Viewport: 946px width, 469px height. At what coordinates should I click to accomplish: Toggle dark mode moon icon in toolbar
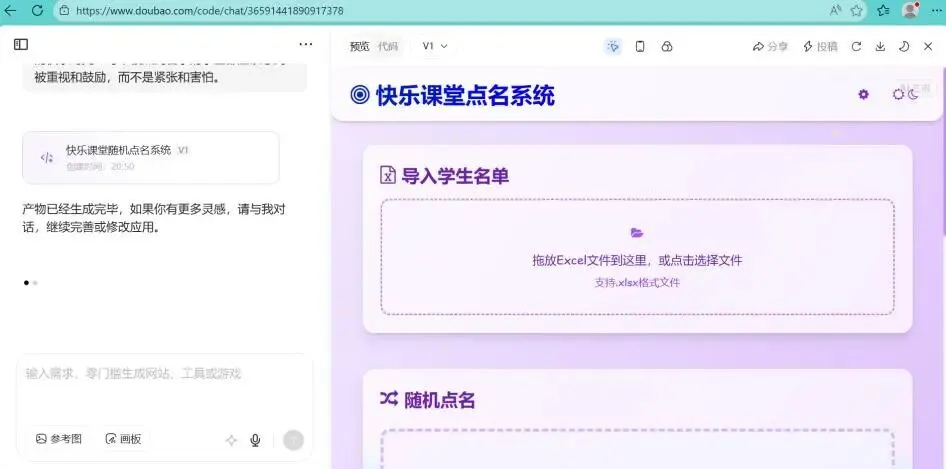pos(904,46)
